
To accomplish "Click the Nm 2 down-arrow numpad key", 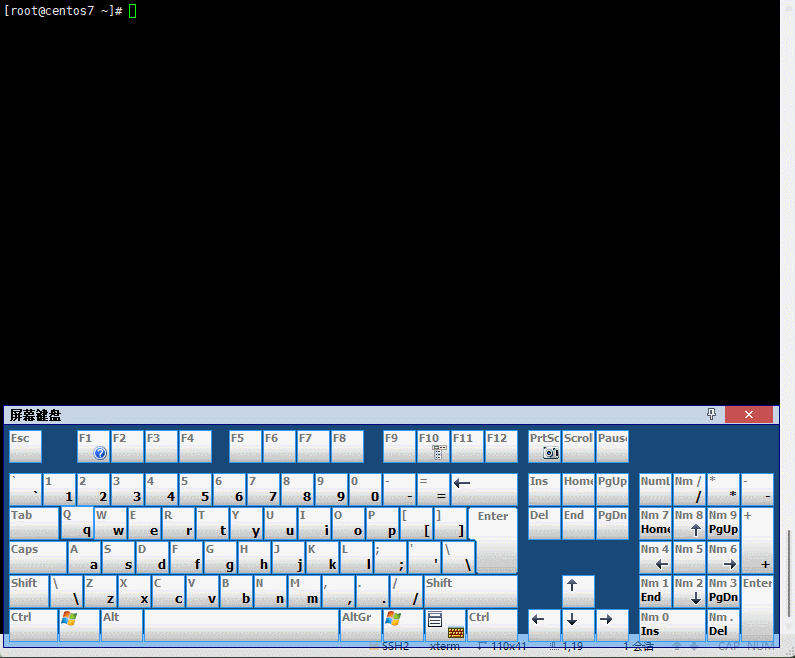I will pos(689,591).
